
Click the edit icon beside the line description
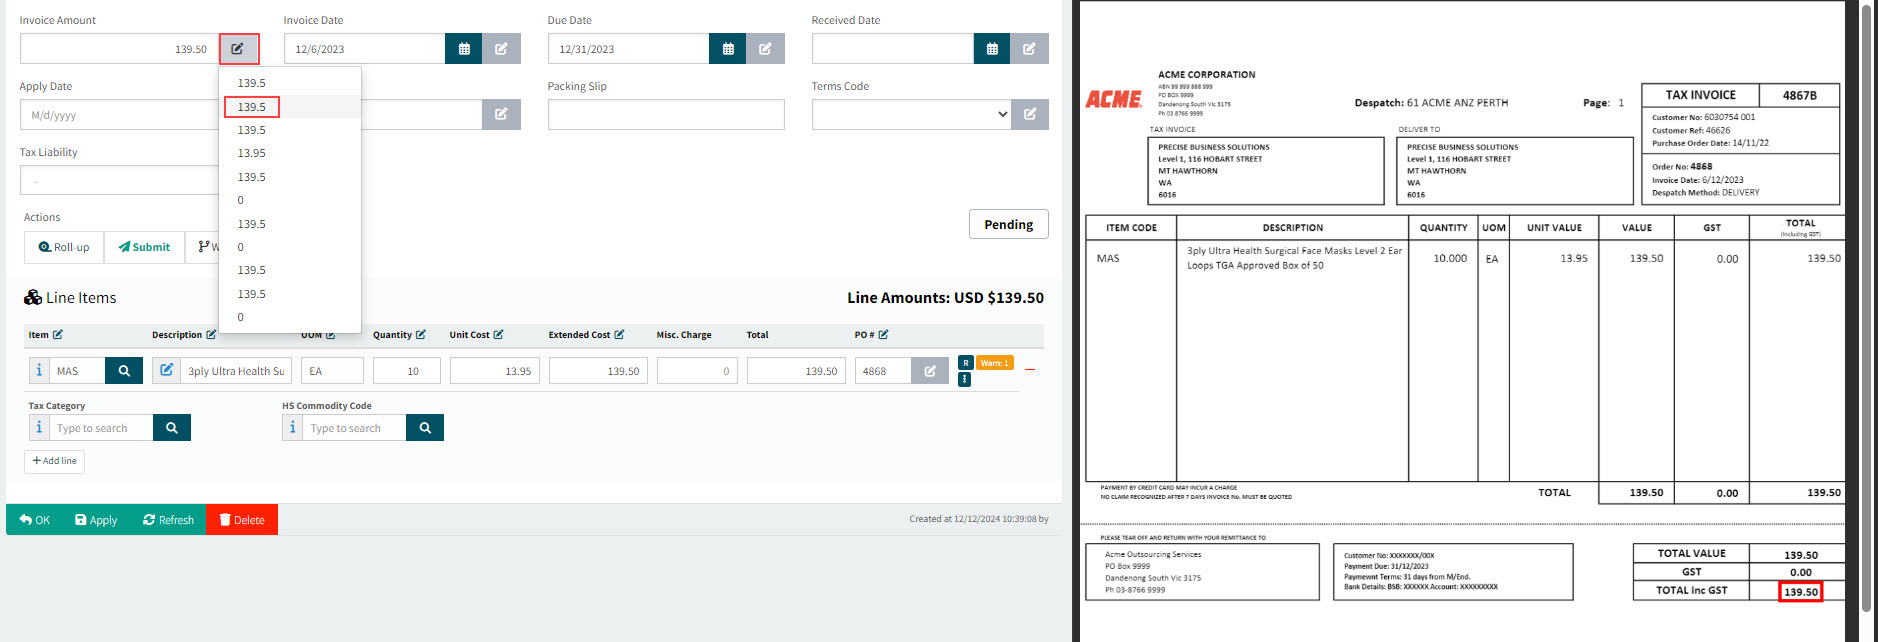tap(167, 370)
